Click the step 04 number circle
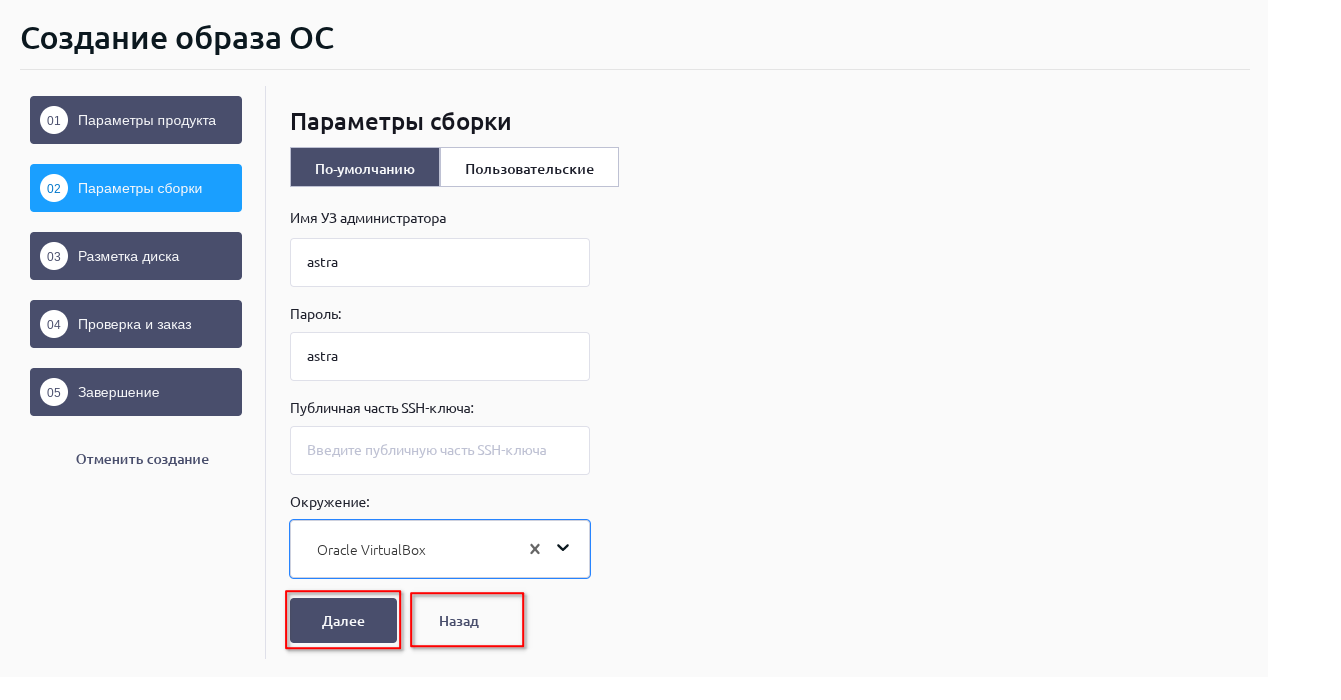The image size is (1341, 700). [54, 324]
